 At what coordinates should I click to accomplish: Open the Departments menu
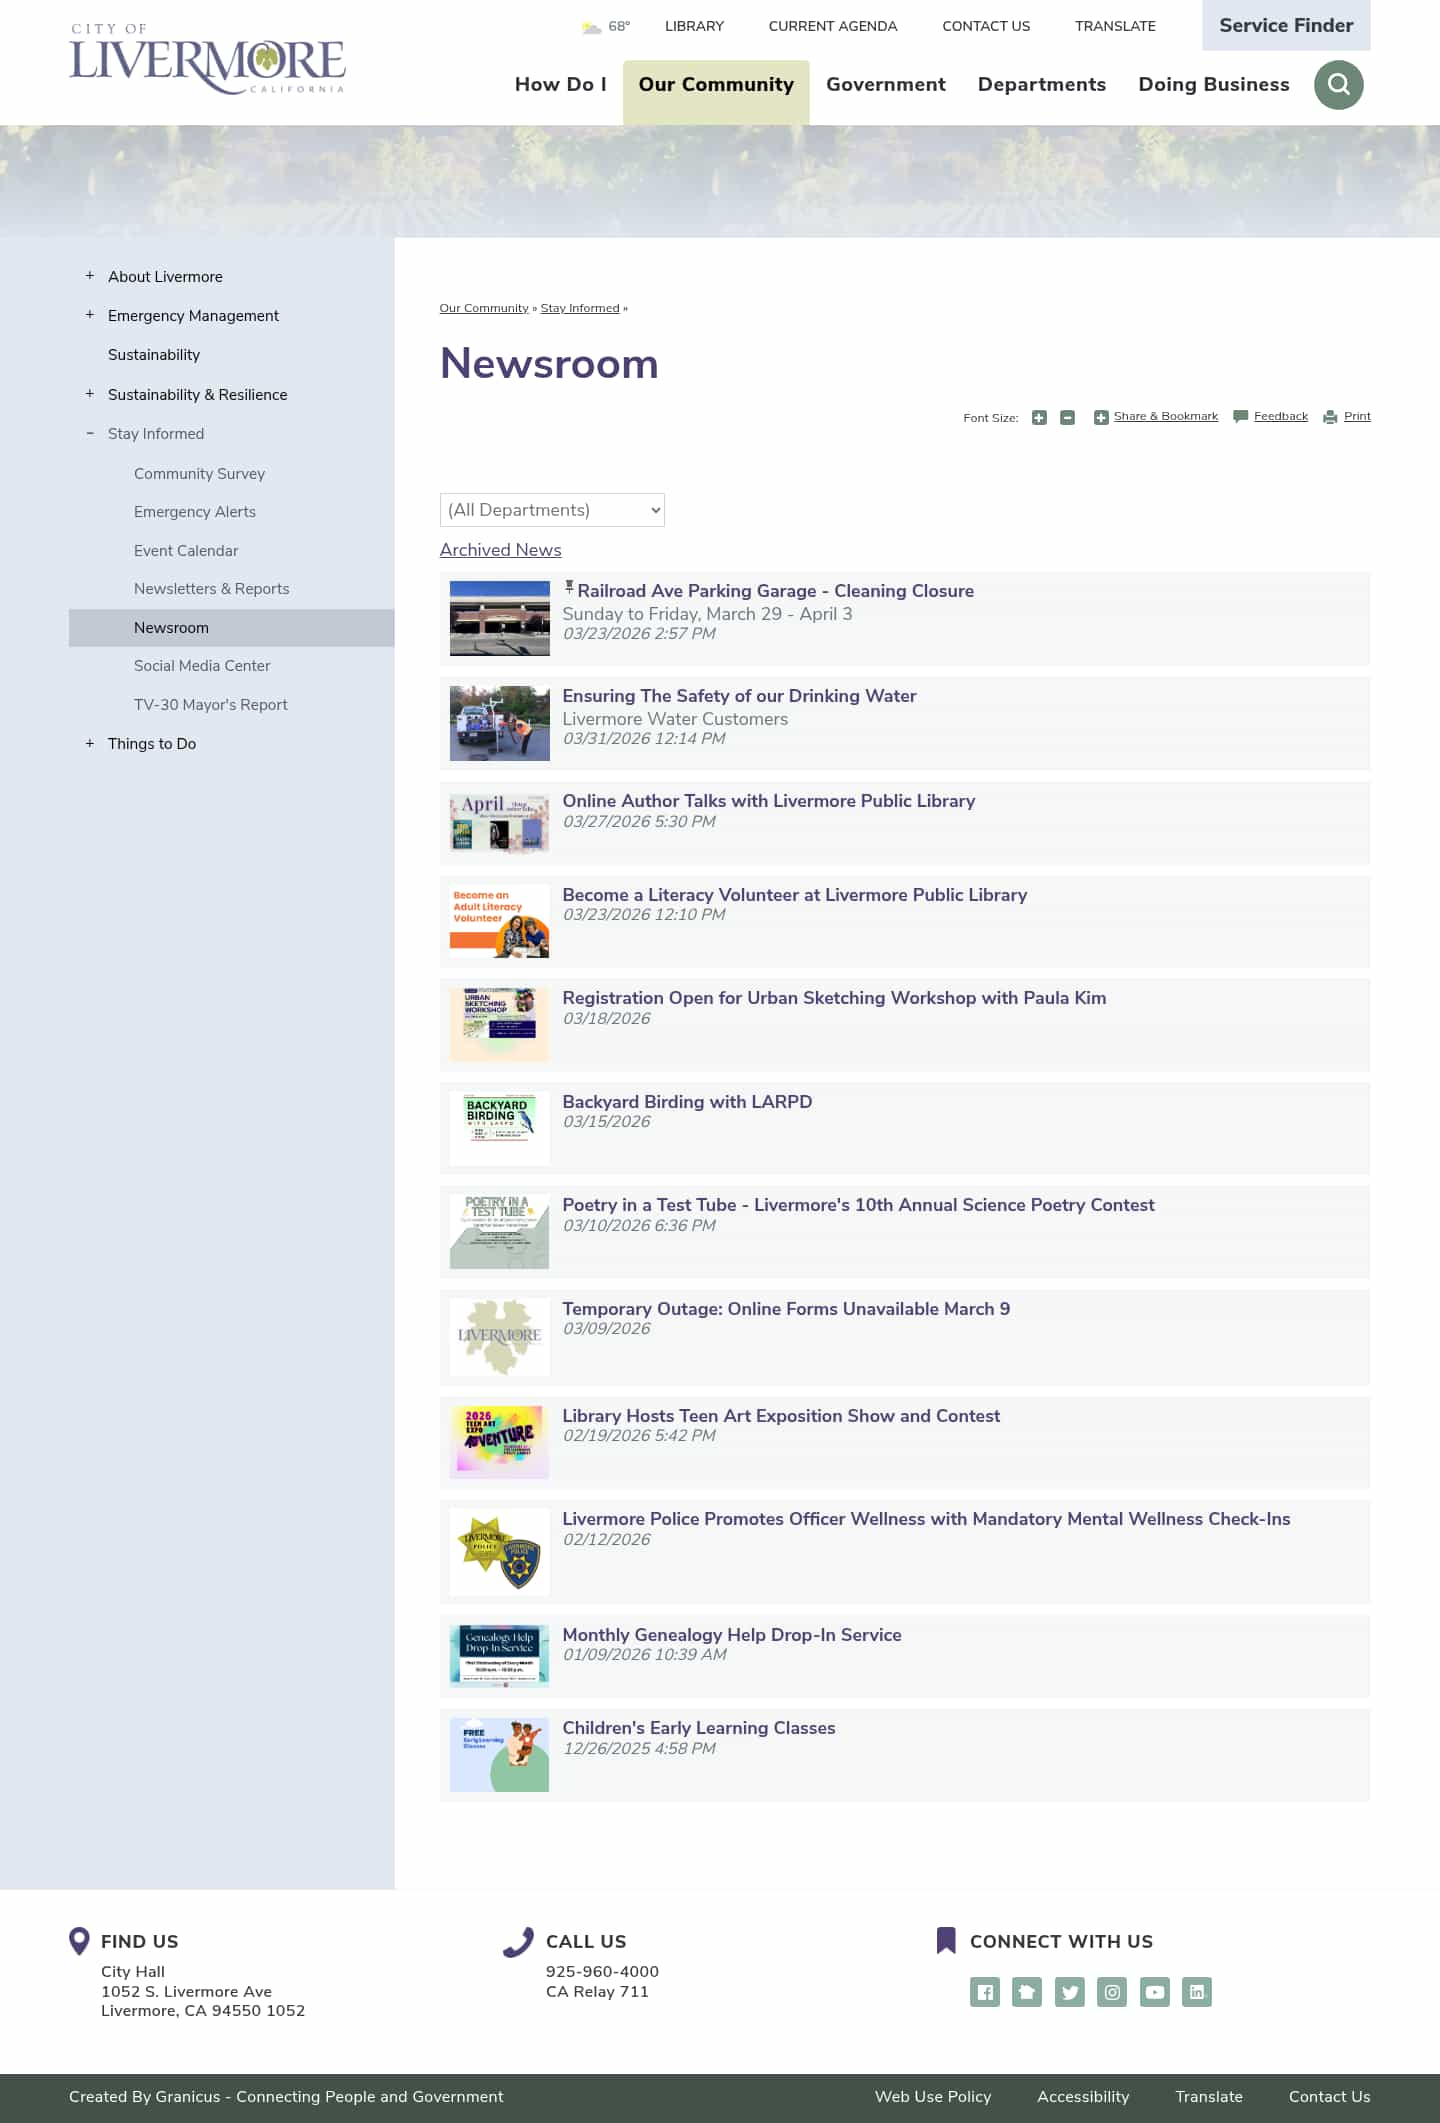1042,85
